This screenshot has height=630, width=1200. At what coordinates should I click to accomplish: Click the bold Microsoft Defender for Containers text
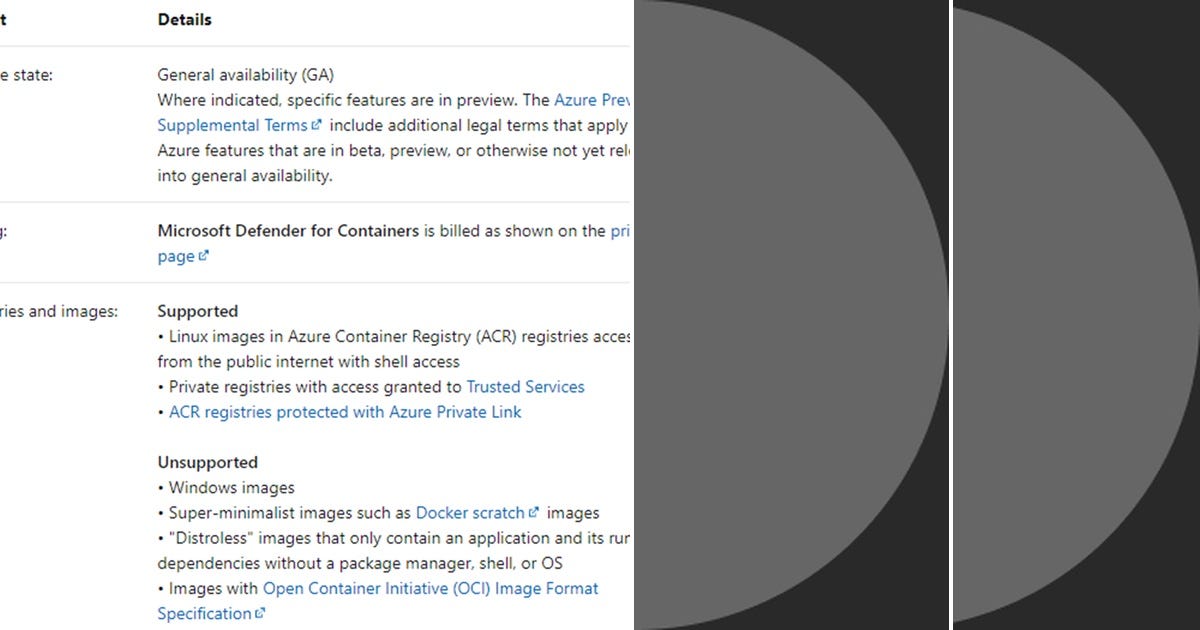(287, 230)
